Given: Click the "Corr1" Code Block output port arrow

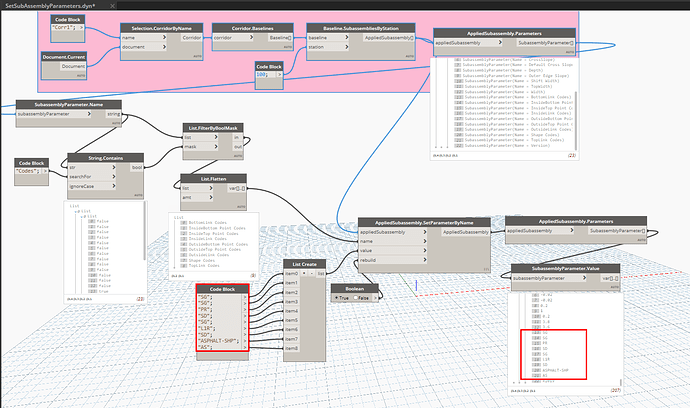Looking at the screenshot, I should pyautogui.click(x=81, y=28).
